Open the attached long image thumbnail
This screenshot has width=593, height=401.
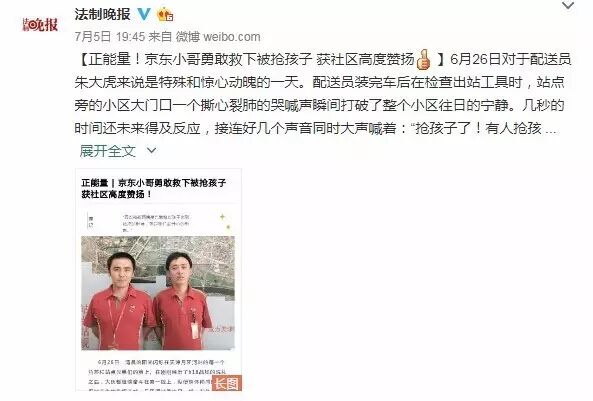(x=158, y=280)
